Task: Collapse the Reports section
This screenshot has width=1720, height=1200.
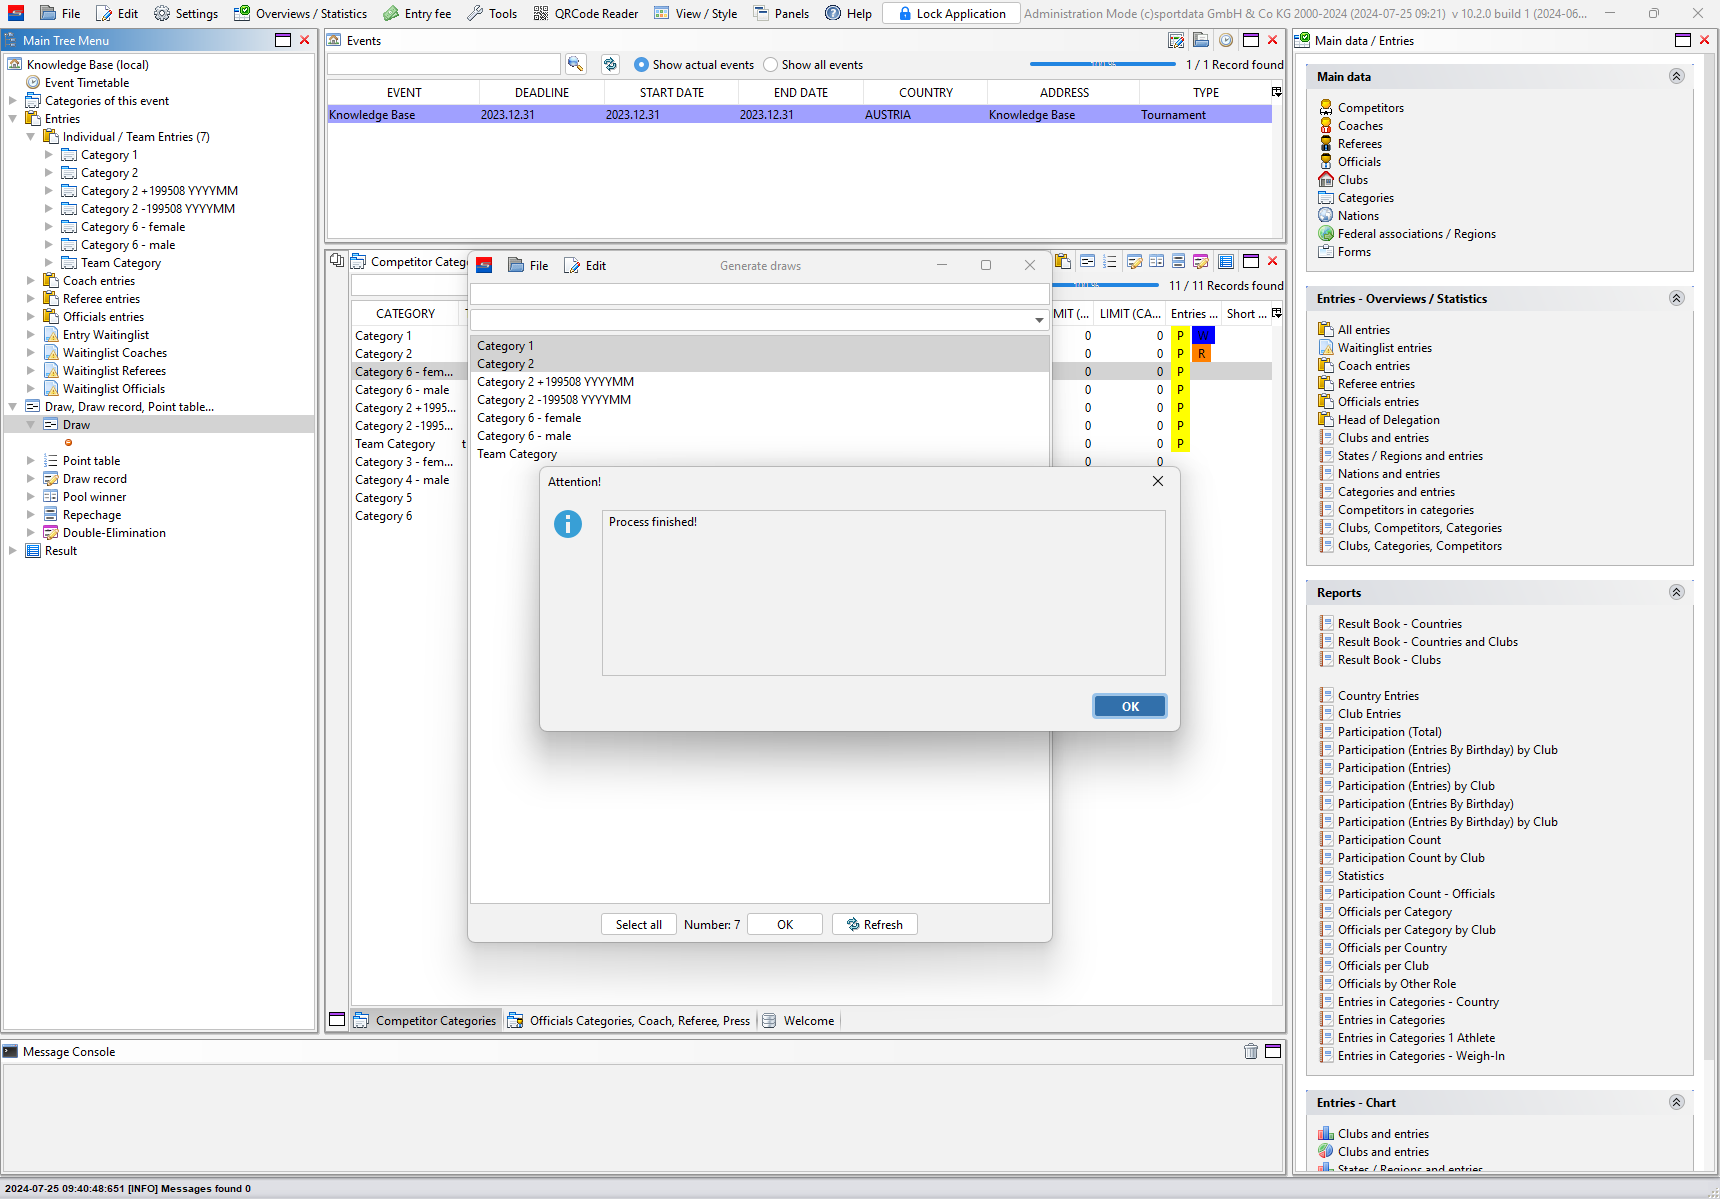Action: click(x=1676, y=592)
